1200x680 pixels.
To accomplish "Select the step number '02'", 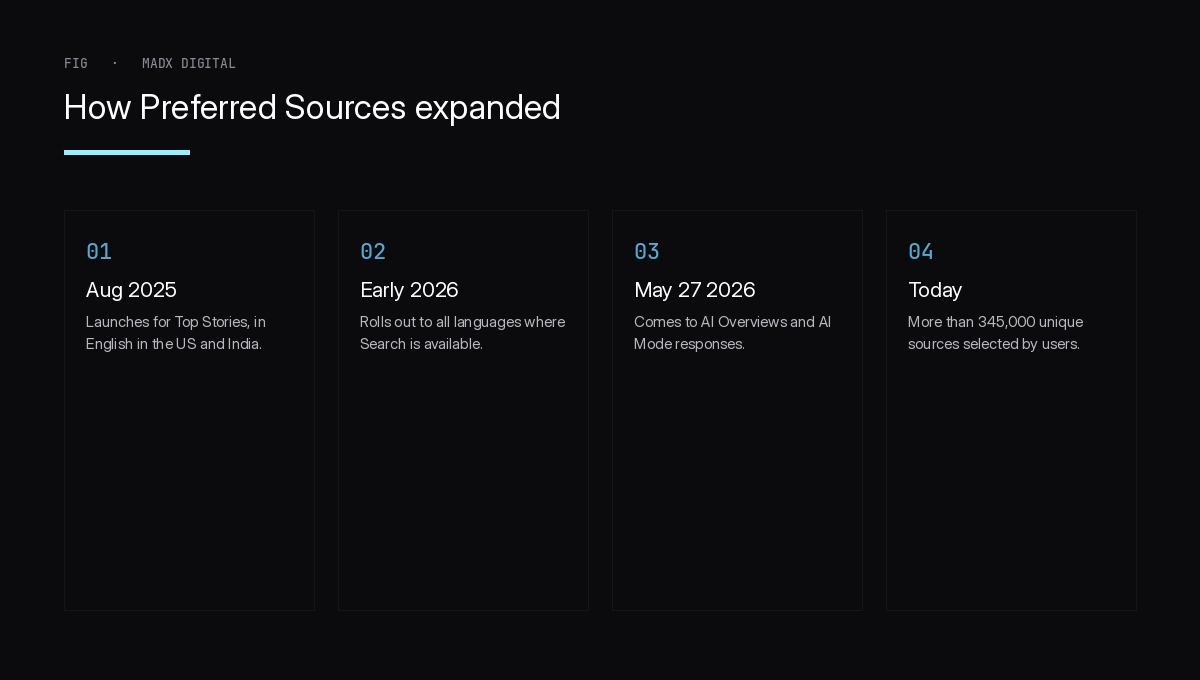I will click(373, 251).
